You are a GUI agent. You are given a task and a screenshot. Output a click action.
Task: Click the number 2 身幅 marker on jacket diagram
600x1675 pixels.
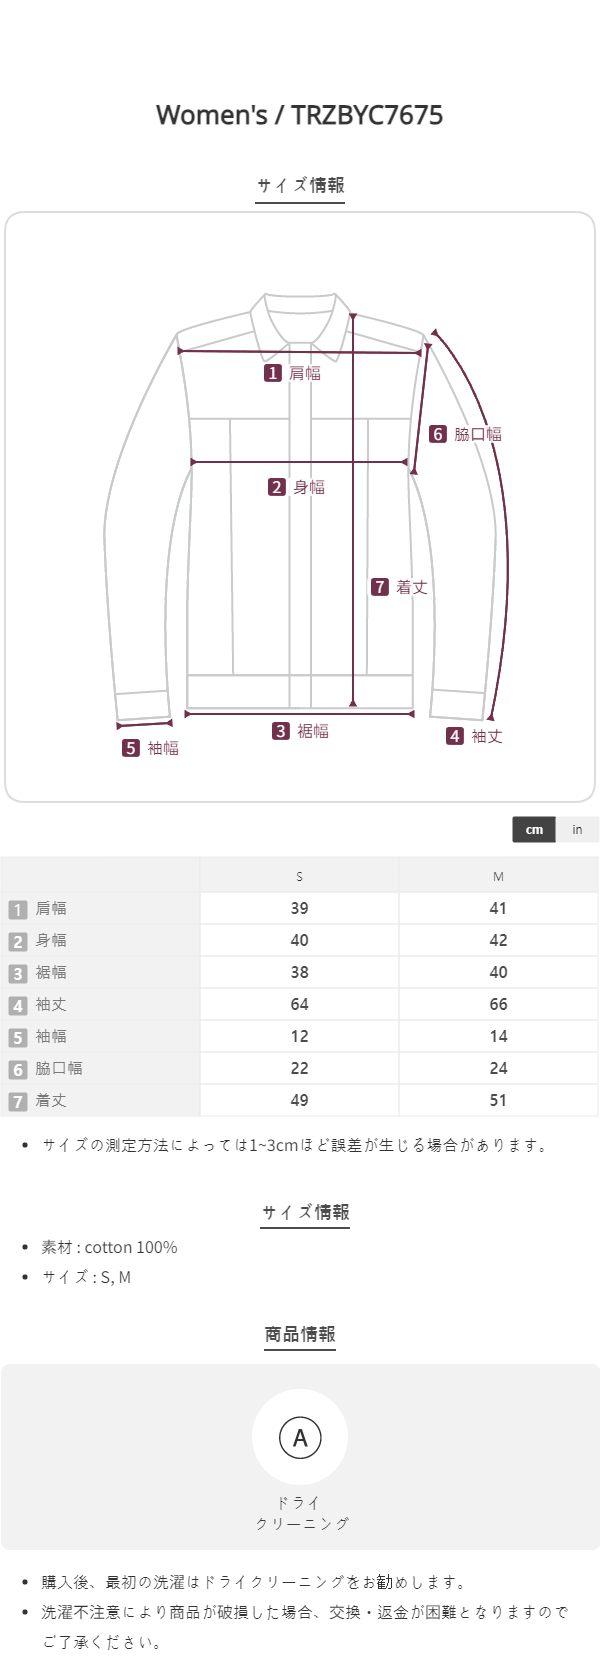(277, 487)
